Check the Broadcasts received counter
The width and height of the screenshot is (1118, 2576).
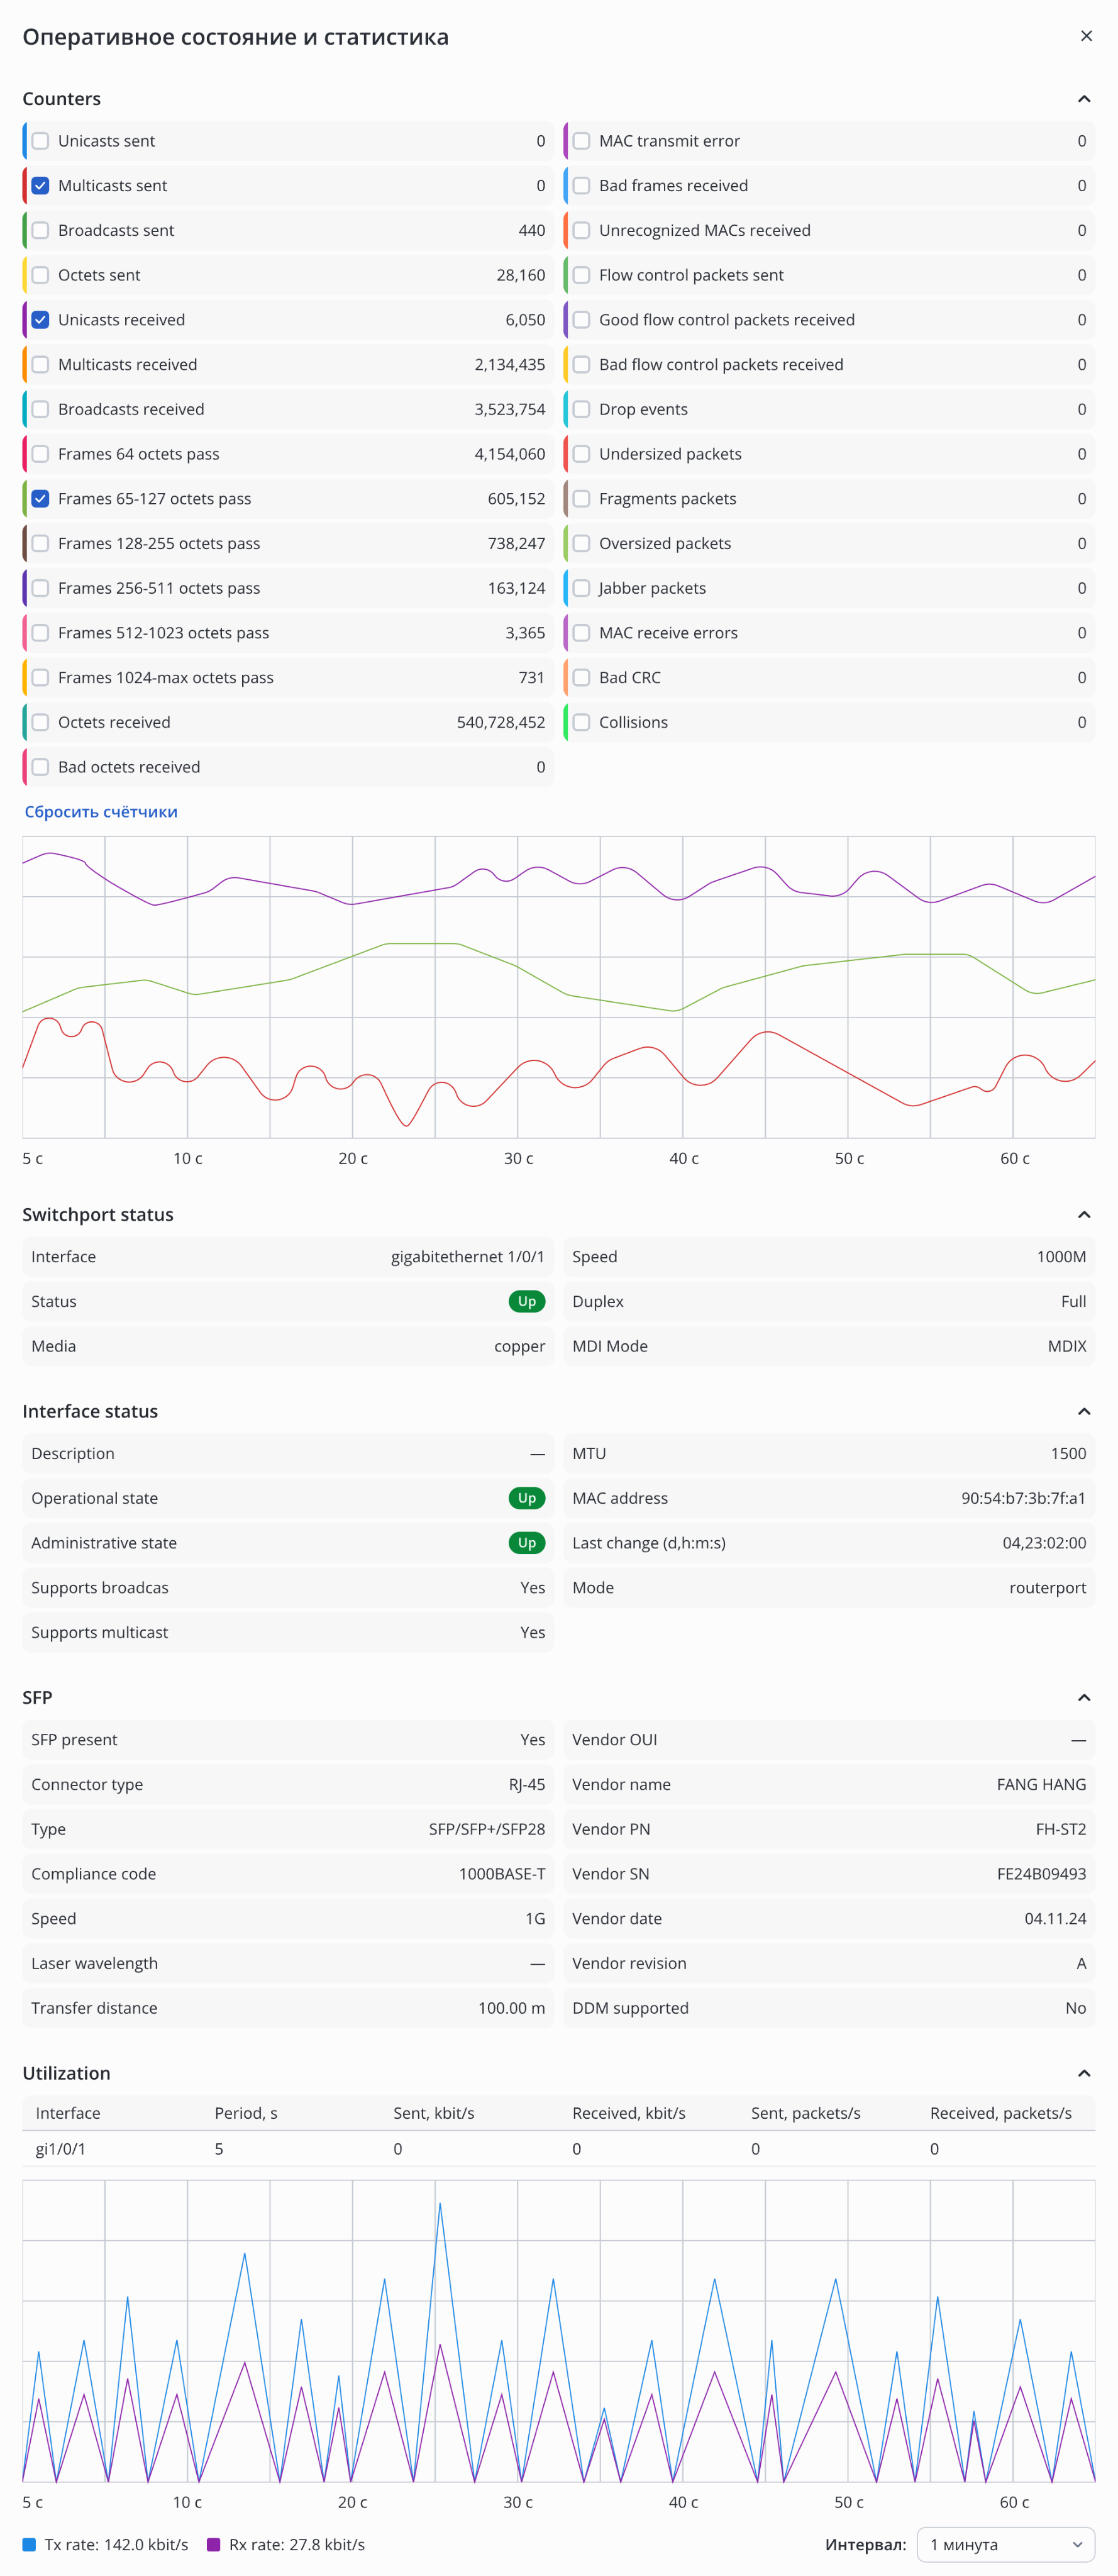[40, 409]
